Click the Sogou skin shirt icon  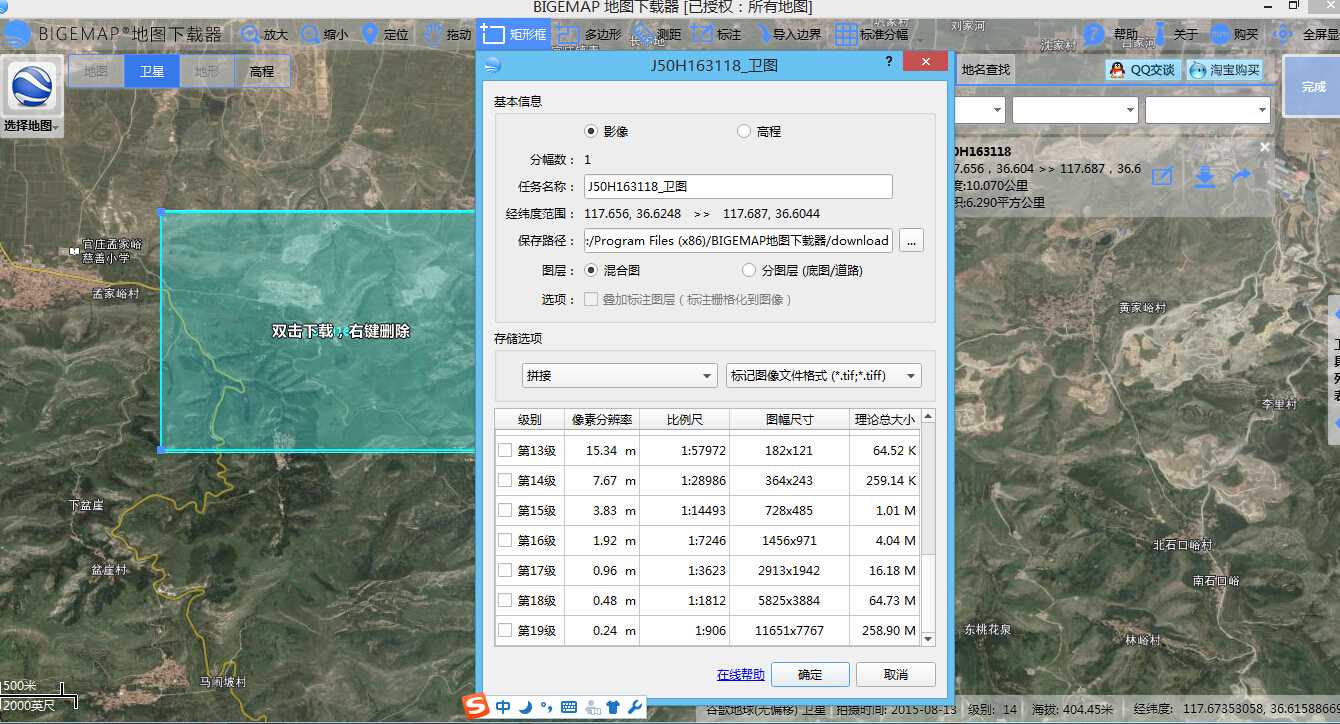point(613,707)
